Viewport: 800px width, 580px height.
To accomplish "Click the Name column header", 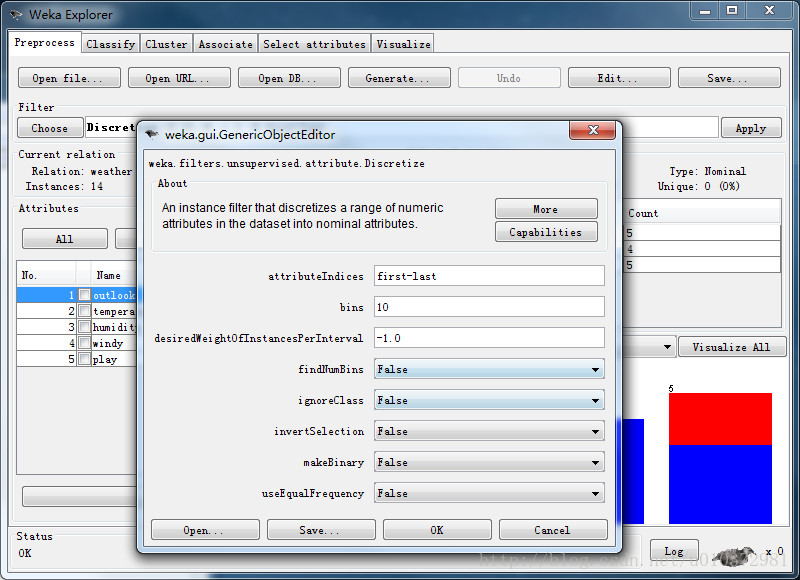I will (114, 275).
